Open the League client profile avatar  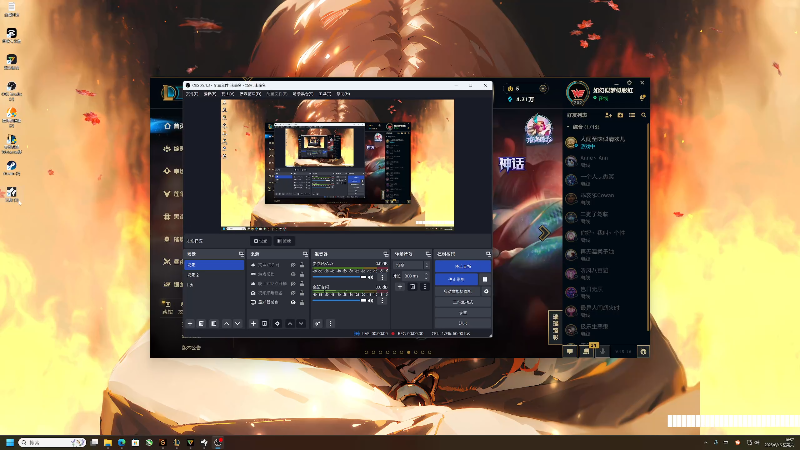pos(578,93)
